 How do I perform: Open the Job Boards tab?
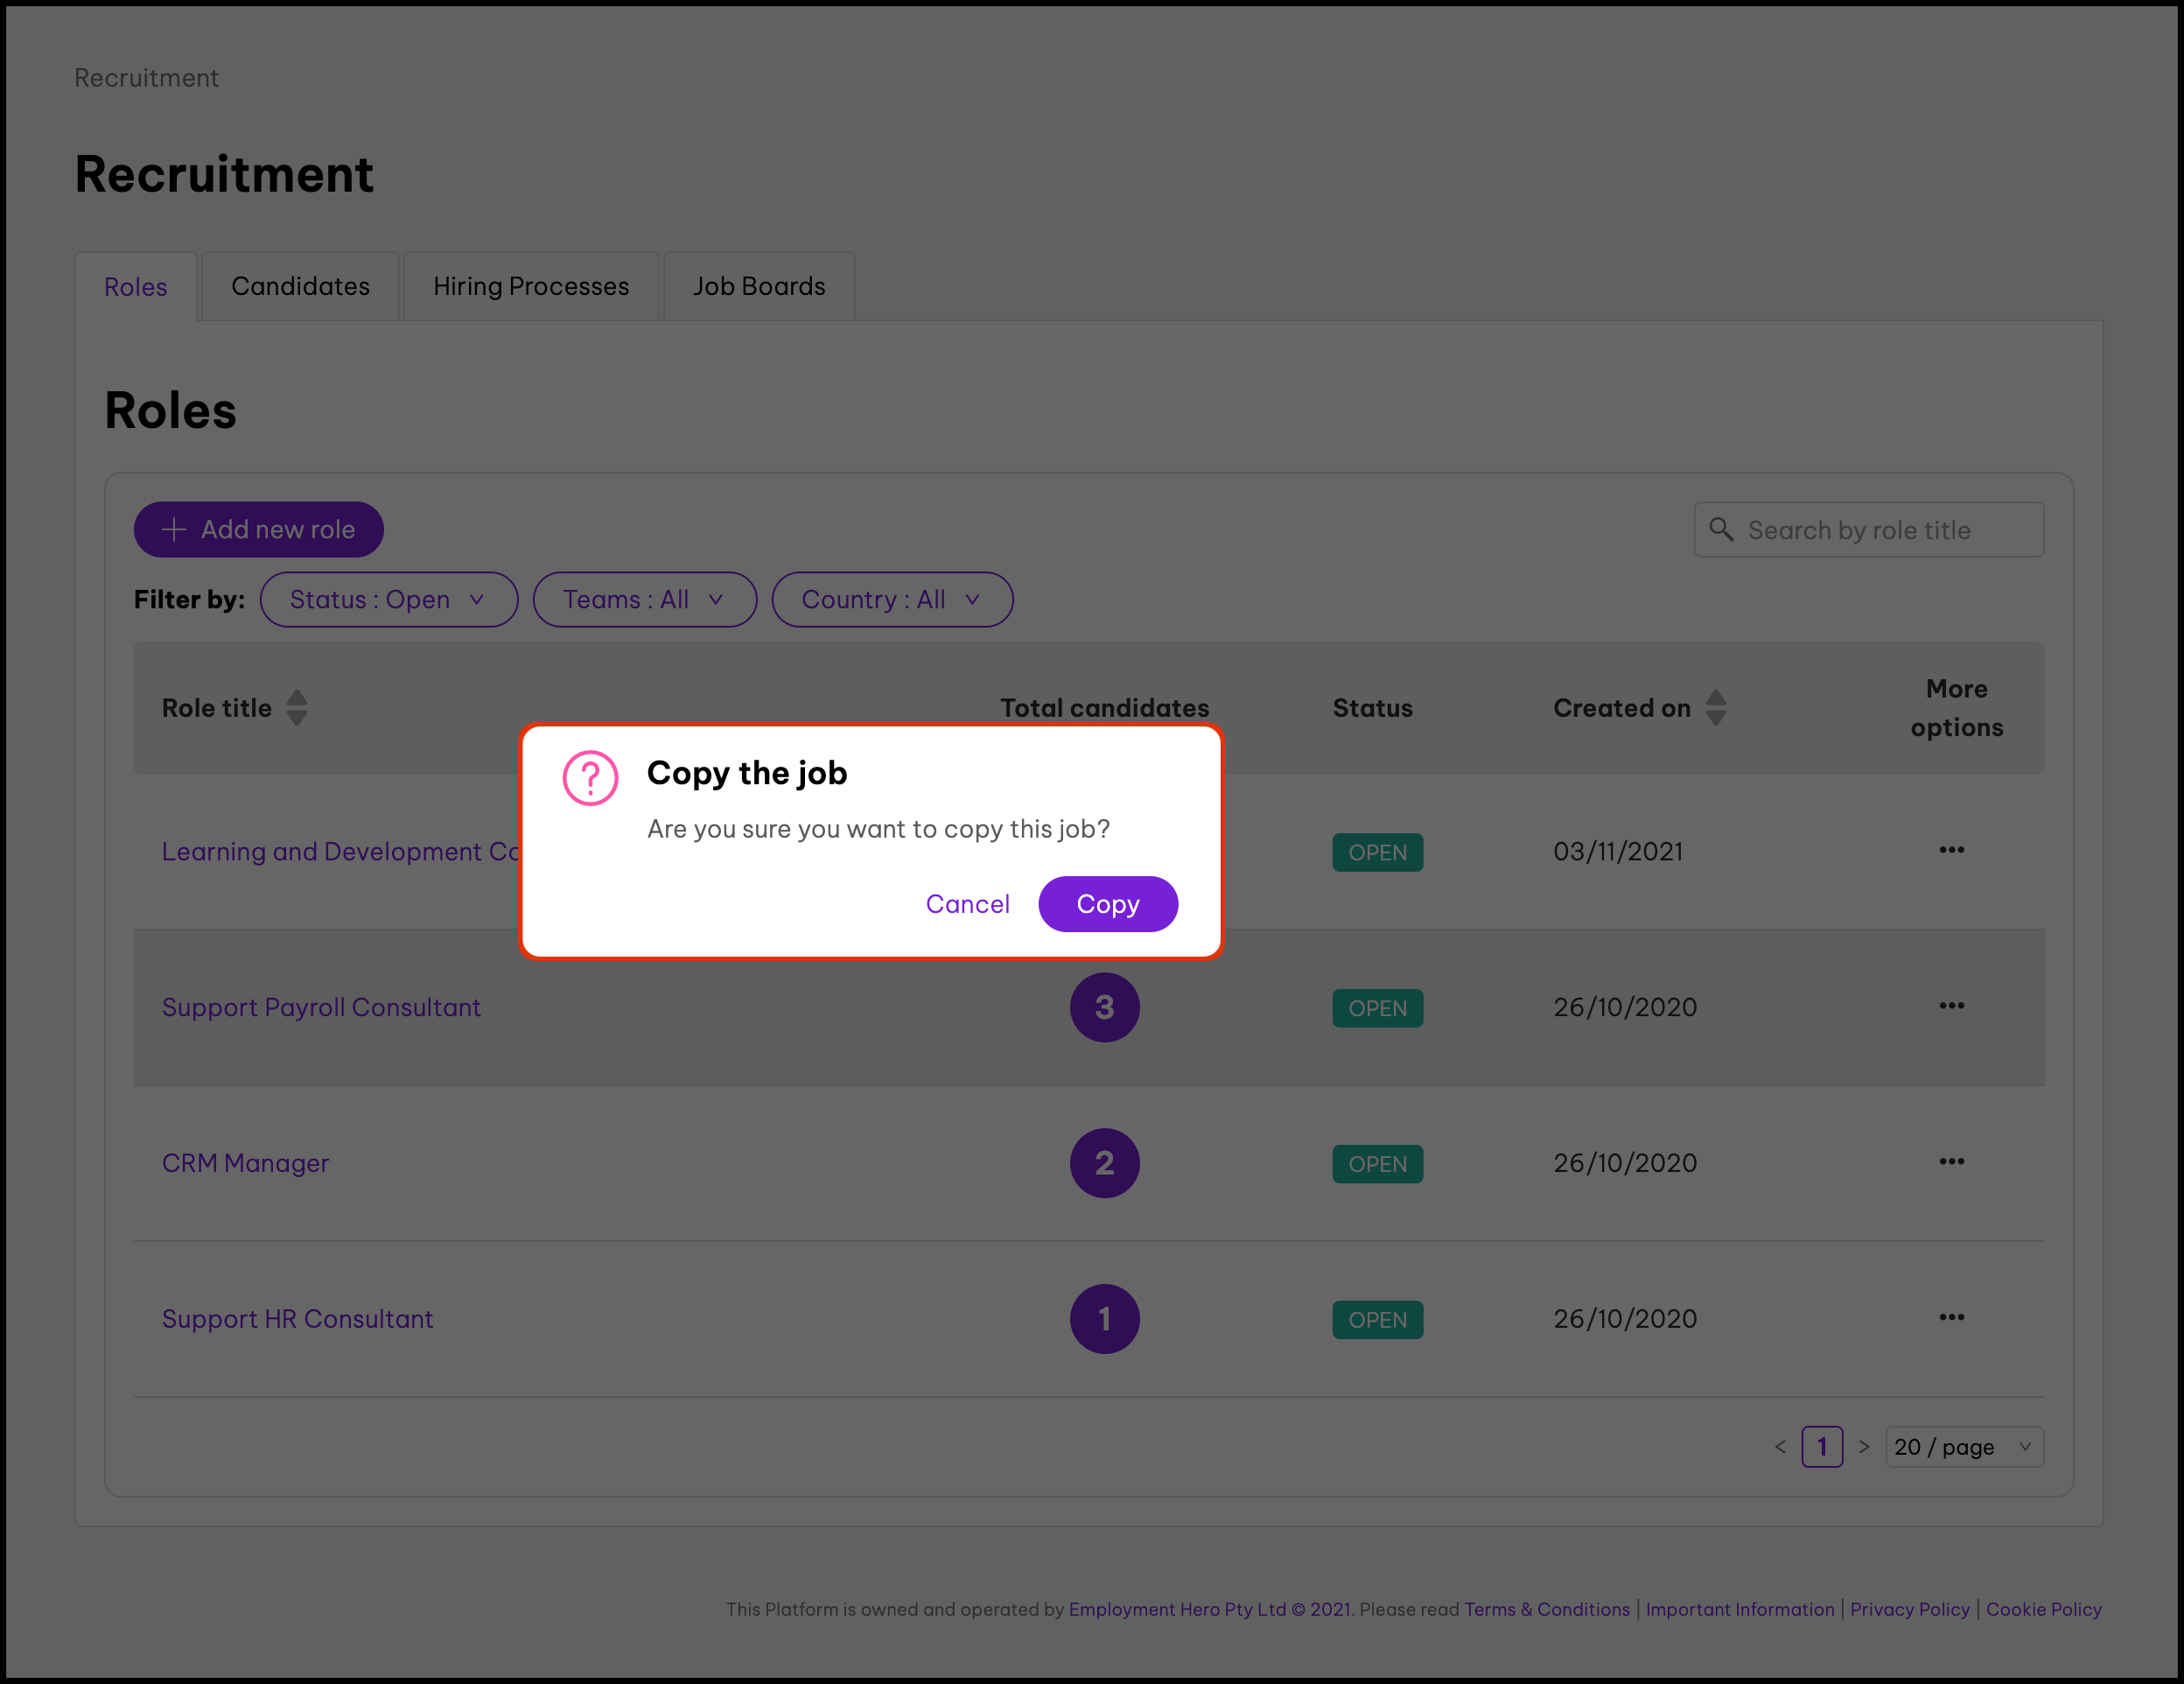click(x=759, y=287)
